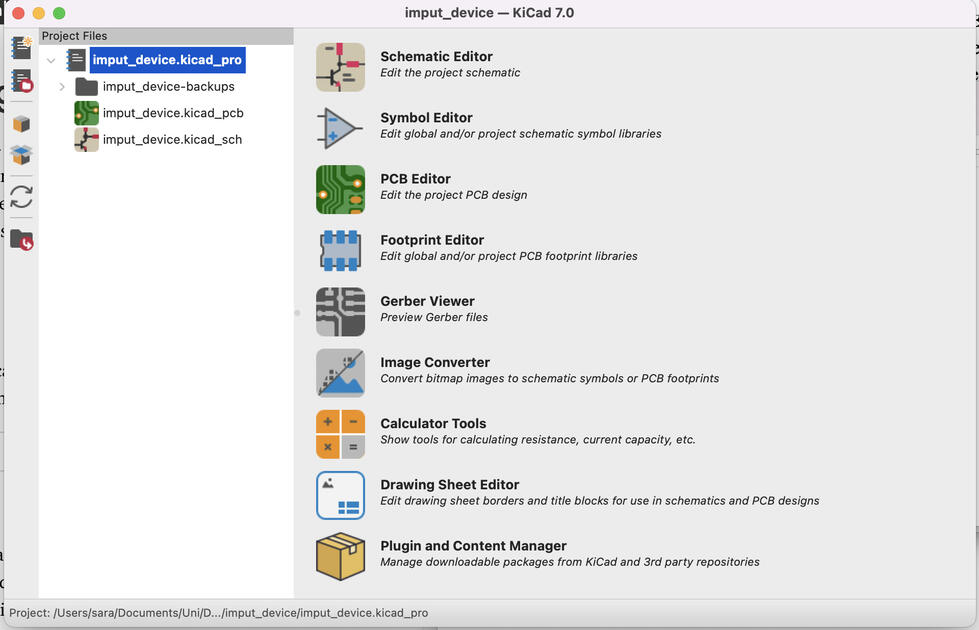Click the Schematic Editor title text

coord(436,56)
